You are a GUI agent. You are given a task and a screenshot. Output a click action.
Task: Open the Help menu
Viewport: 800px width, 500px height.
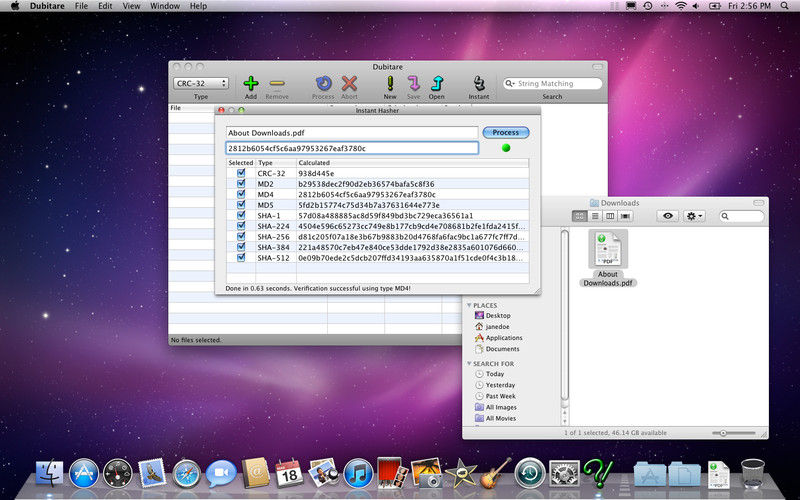pos(198,6)
